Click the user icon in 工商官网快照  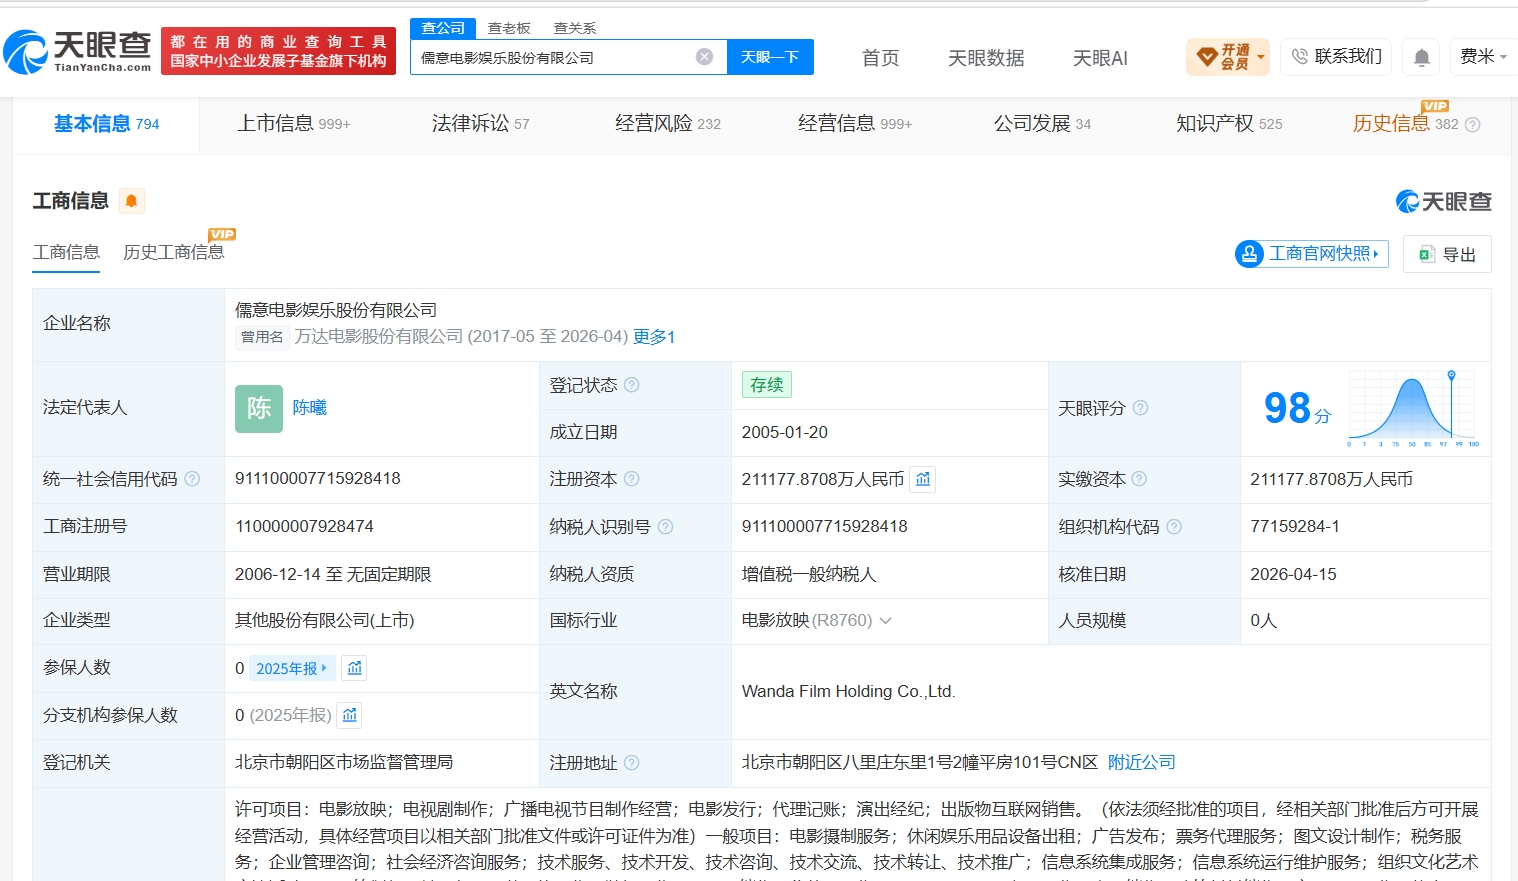(x=1249, y=254)
